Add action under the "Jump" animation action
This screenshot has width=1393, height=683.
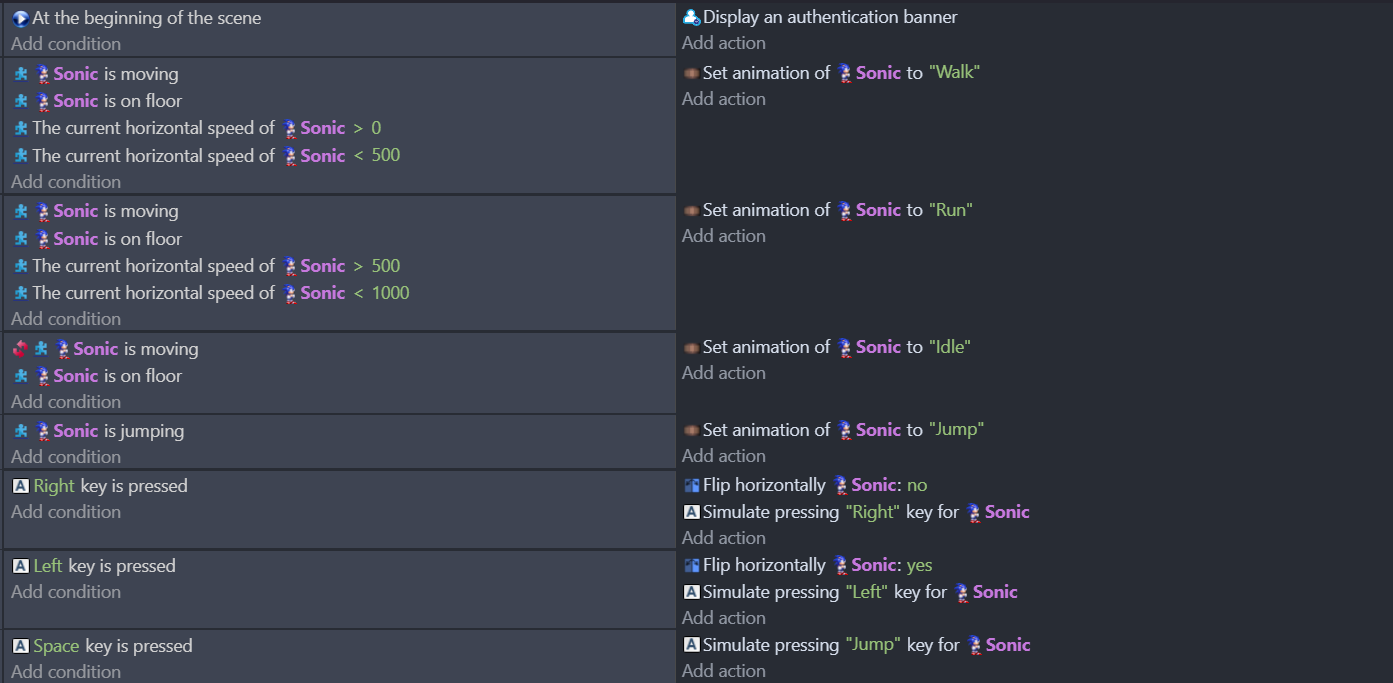pyautogui.click(x=724, y=456)
